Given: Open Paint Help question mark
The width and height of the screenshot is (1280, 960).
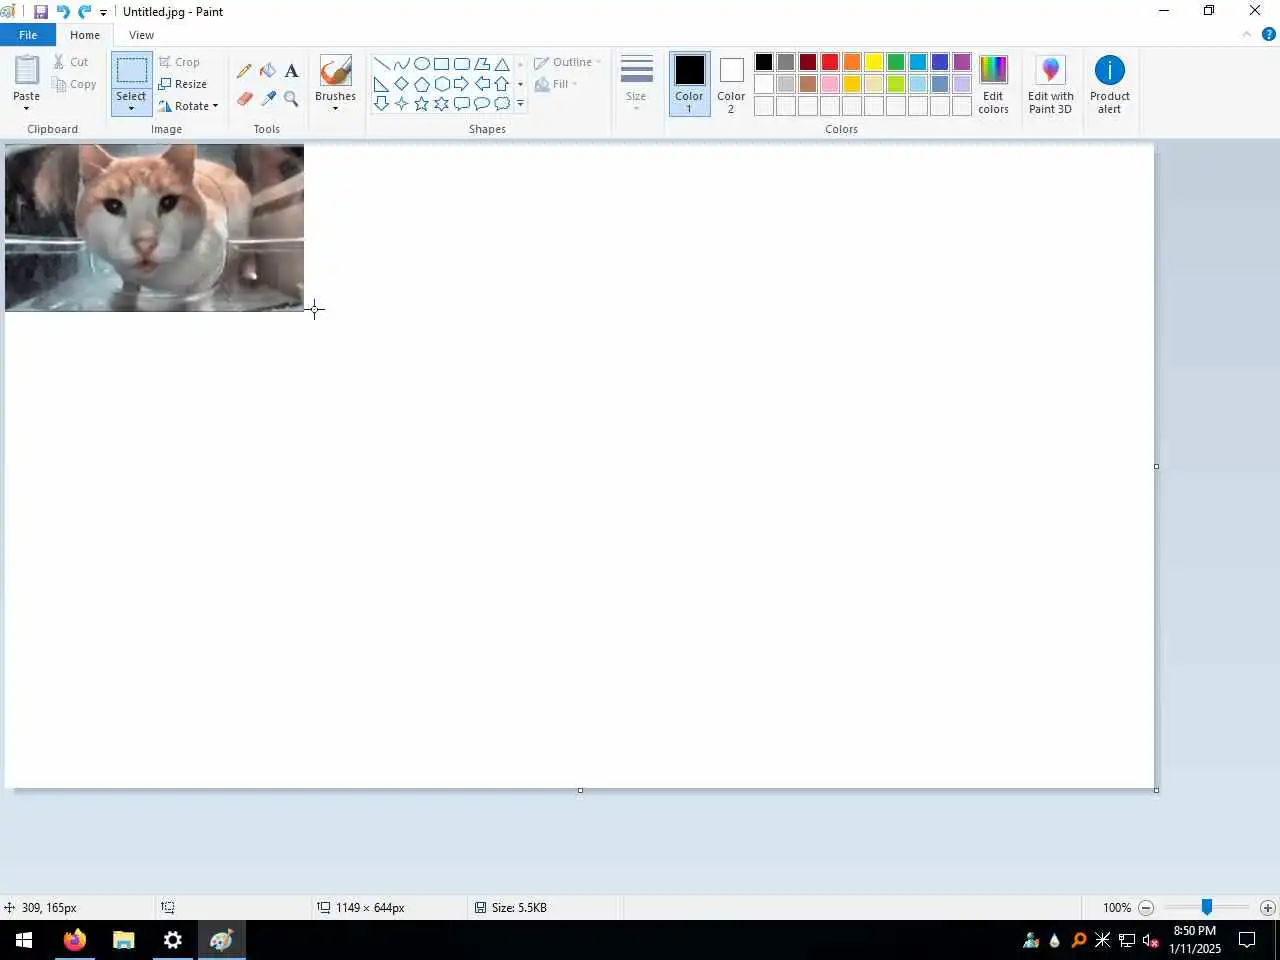Looking at the screenshot, I should (1269, 35).
